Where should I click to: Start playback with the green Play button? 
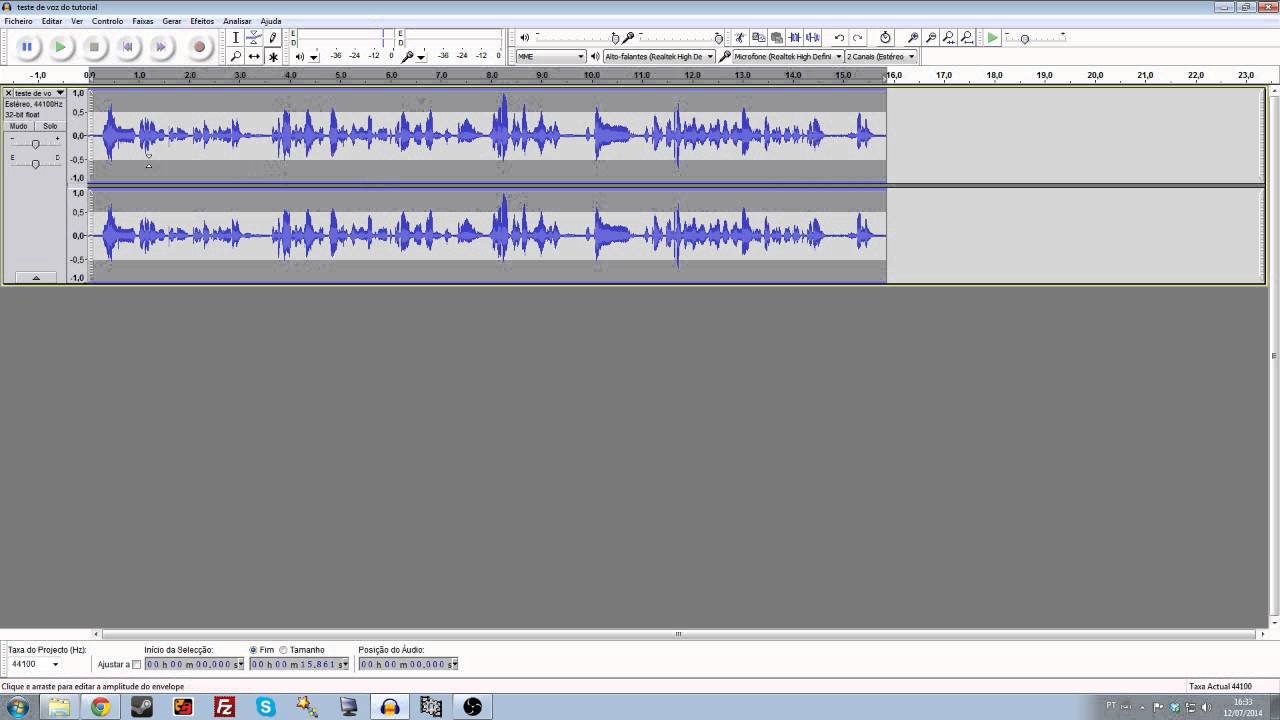click(60, 46)
